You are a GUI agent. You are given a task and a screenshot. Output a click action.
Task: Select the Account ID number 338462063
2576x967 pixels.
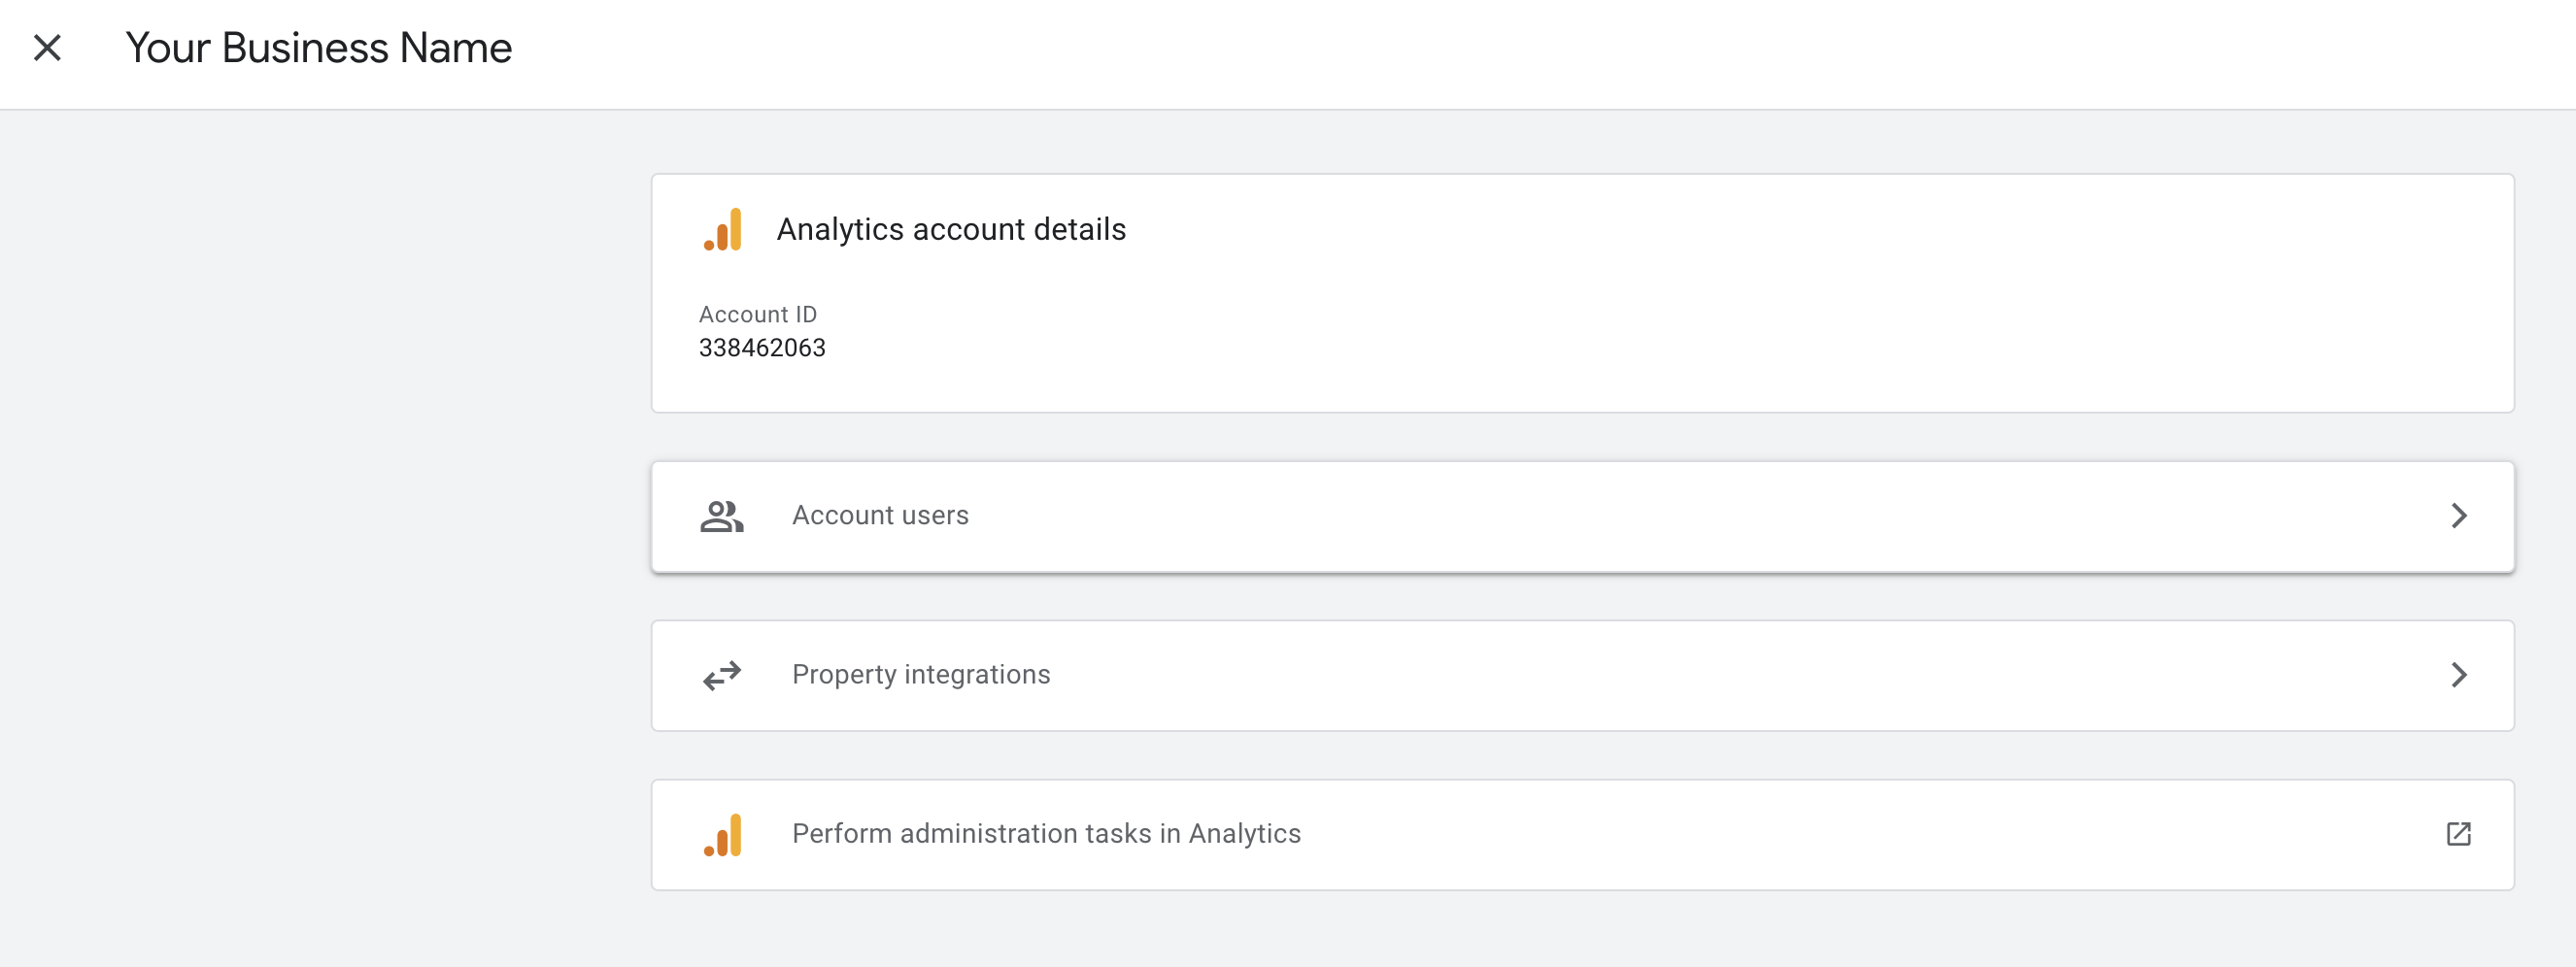tap(762, 348)
